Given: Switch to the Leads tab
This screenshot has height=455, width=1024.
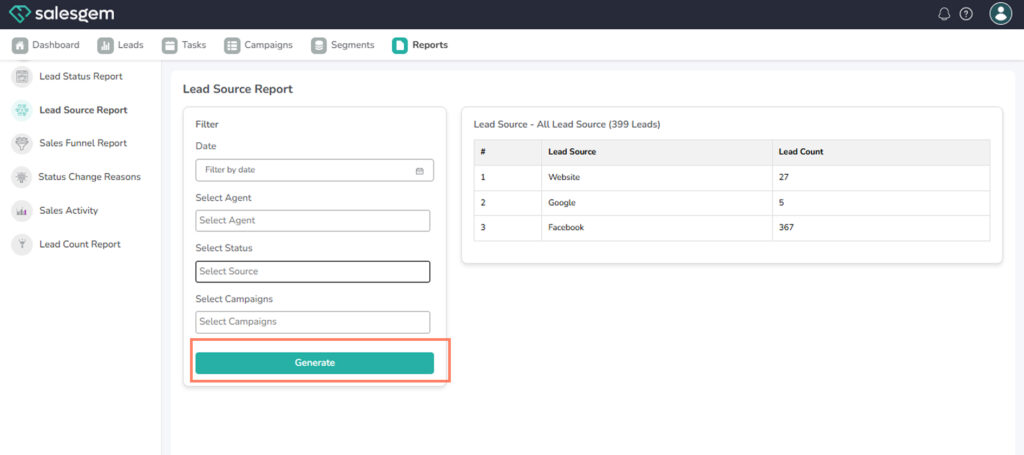Looking at the screenshot, I should point(121,45).
